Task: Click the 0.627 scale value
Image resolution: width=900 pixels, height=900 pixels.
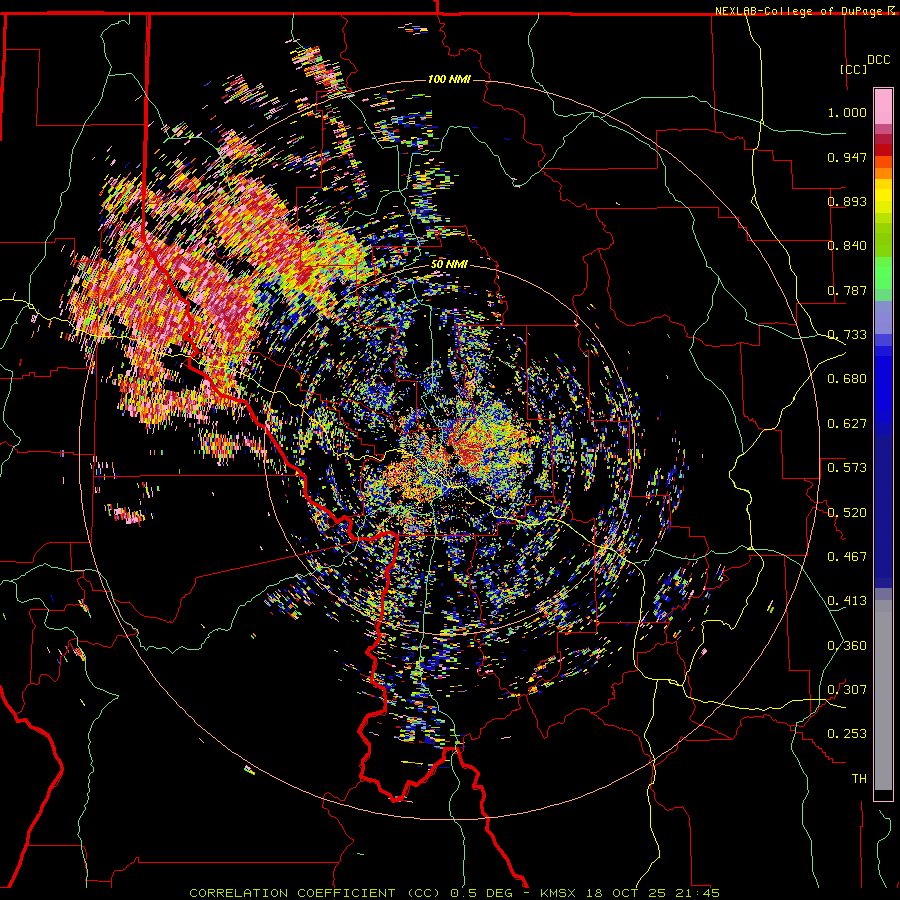Action: [x=847, y=424]
